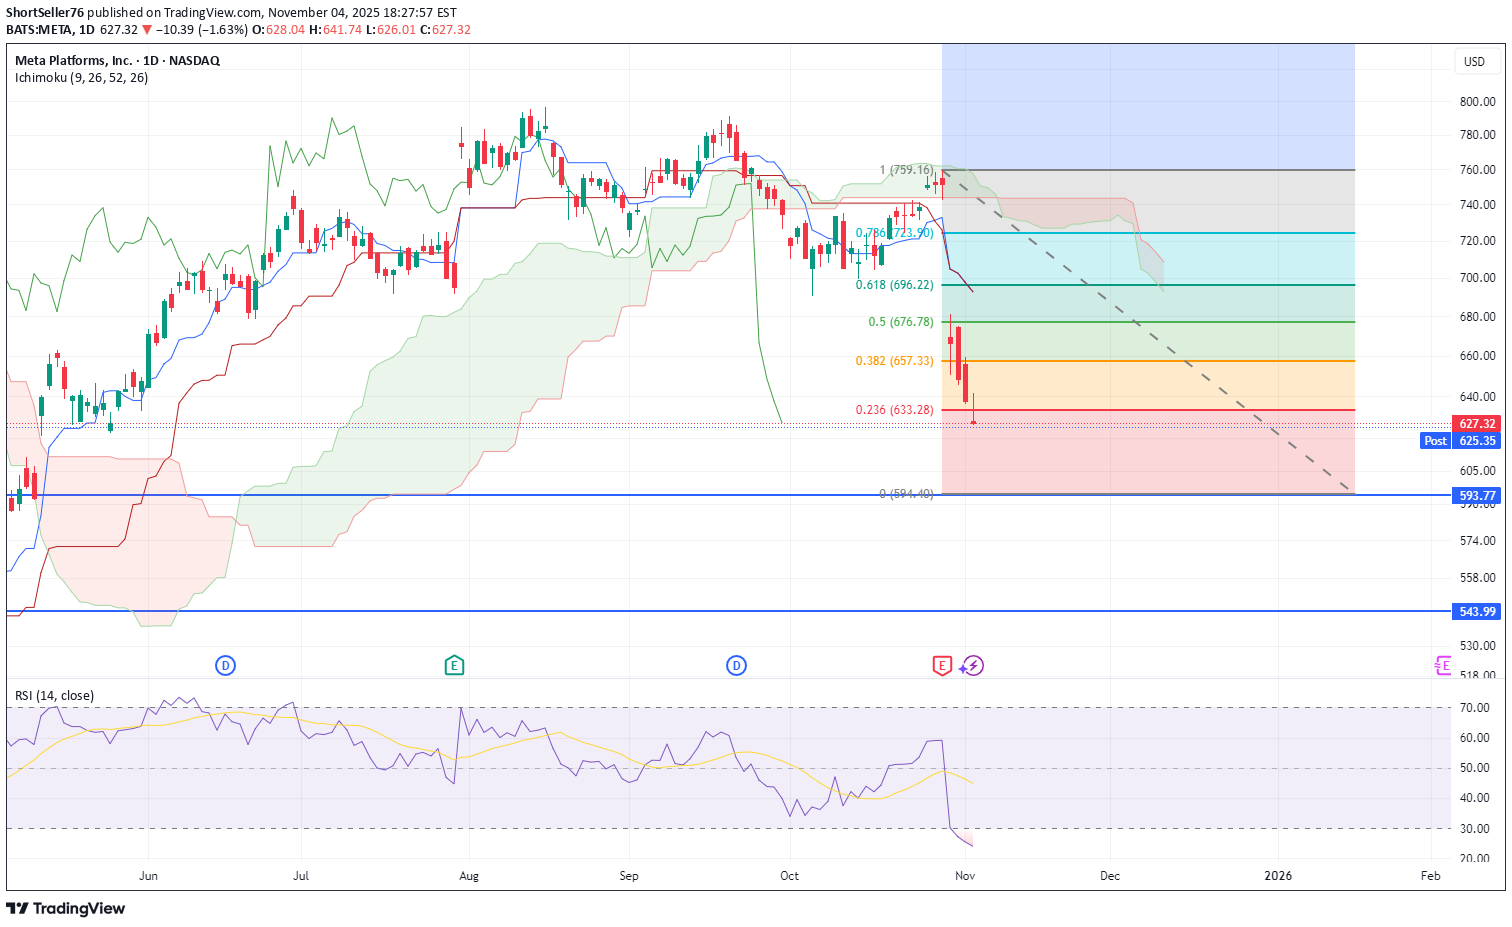
Task: Select the 0.382 (657.33) Fibonacci level label
Action: [894, 361]
